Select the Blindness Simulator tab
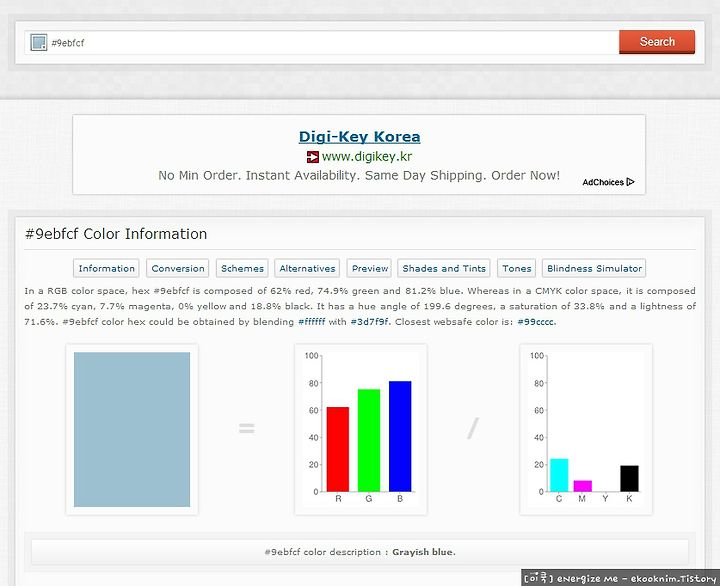 (x=594, y=268)
